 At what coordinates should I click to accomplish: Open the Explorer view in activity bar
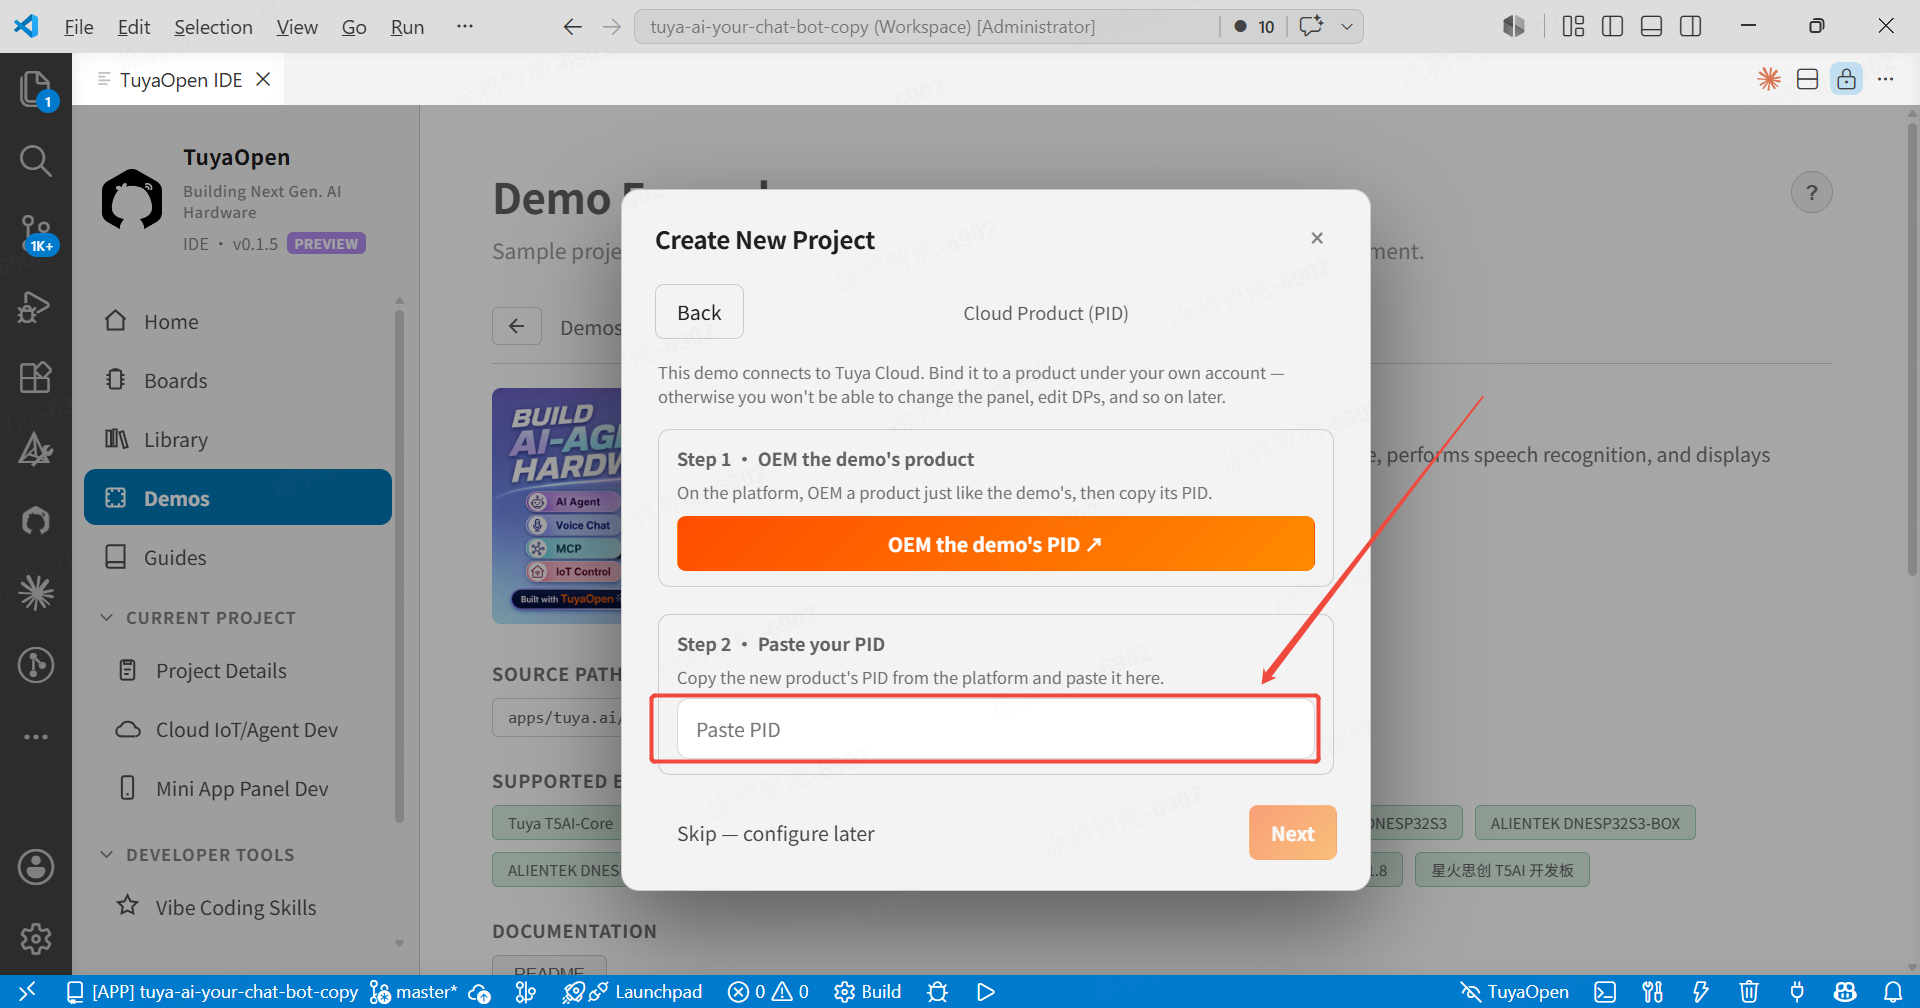(35, 89)
